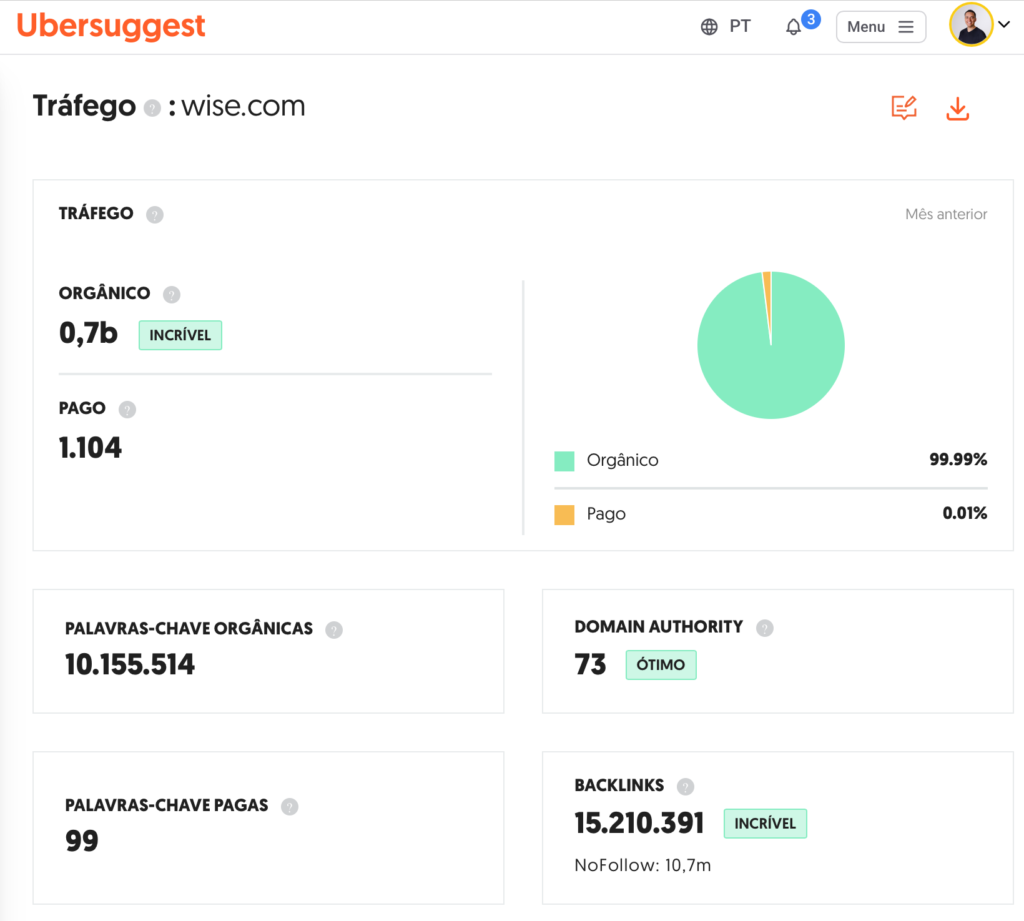Open help icon beside BACKLINKS
Viewport: 1024px width, 921px height.
pyautogui.click(x=685, y=786)
